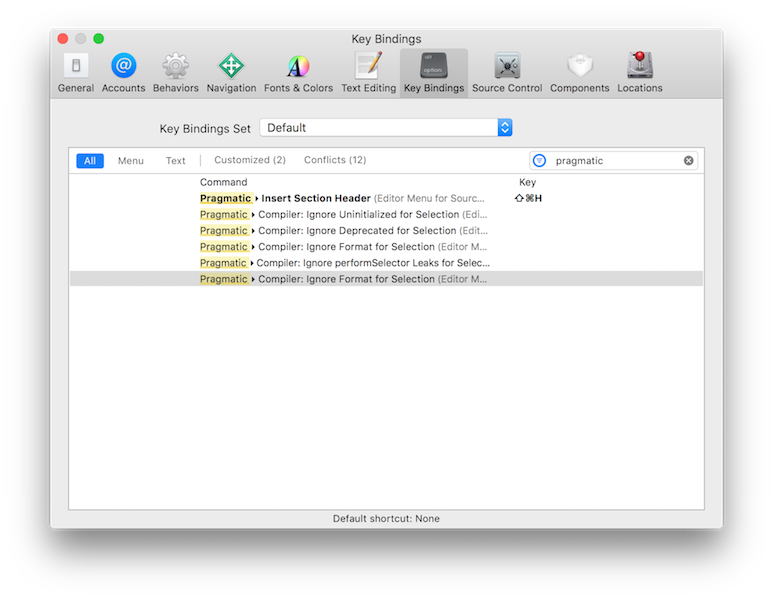Click the Command column header
The height and width of the screenshot is (600, 773).
pyautogui.click(x=223, y=182)
